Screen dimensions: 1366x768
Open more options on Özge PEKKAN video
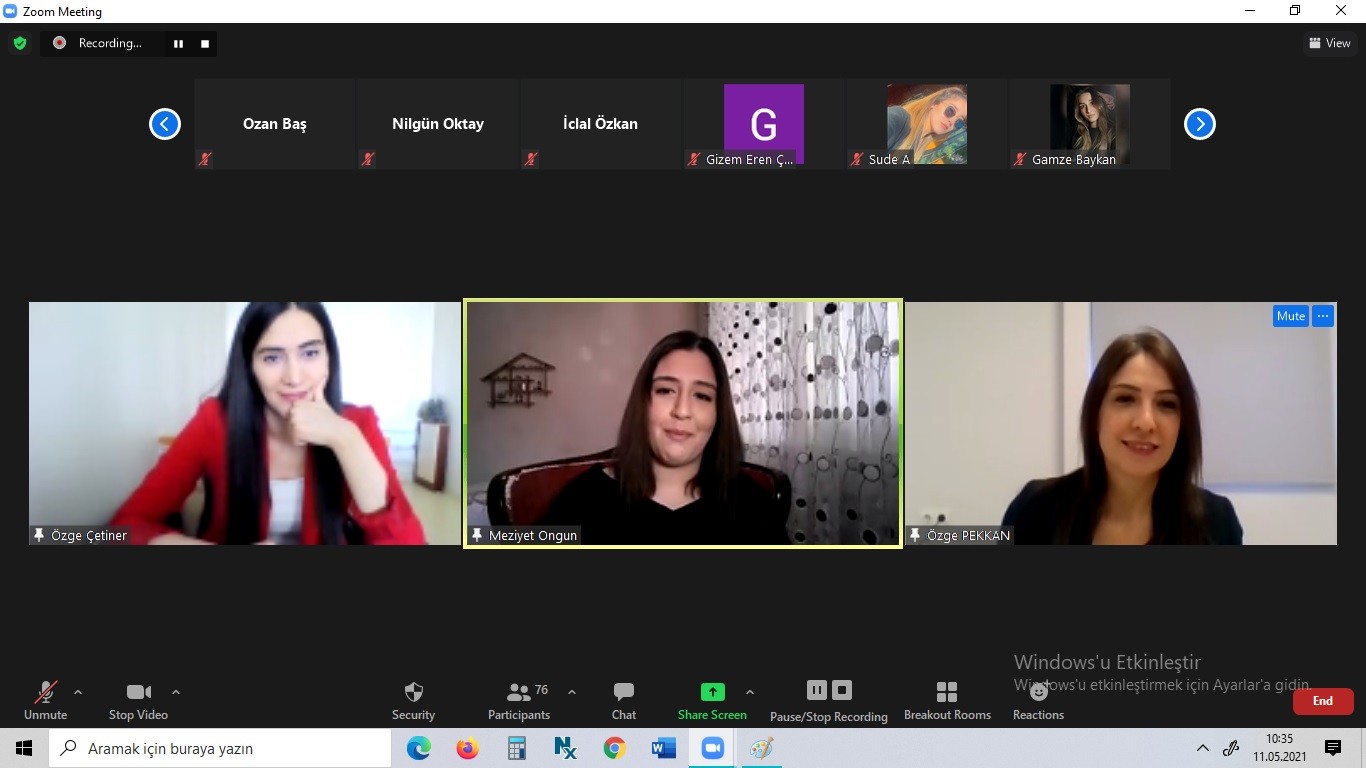pyautogui.click(x=1323, y=316)
